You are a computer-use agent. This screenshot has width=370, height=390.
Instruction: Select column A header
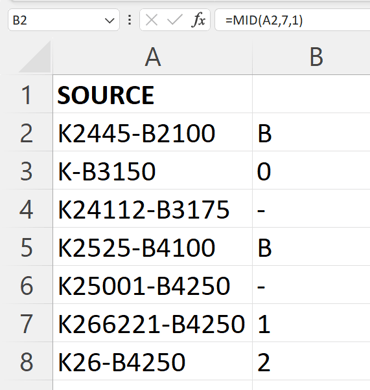click(x=153, y=57)
